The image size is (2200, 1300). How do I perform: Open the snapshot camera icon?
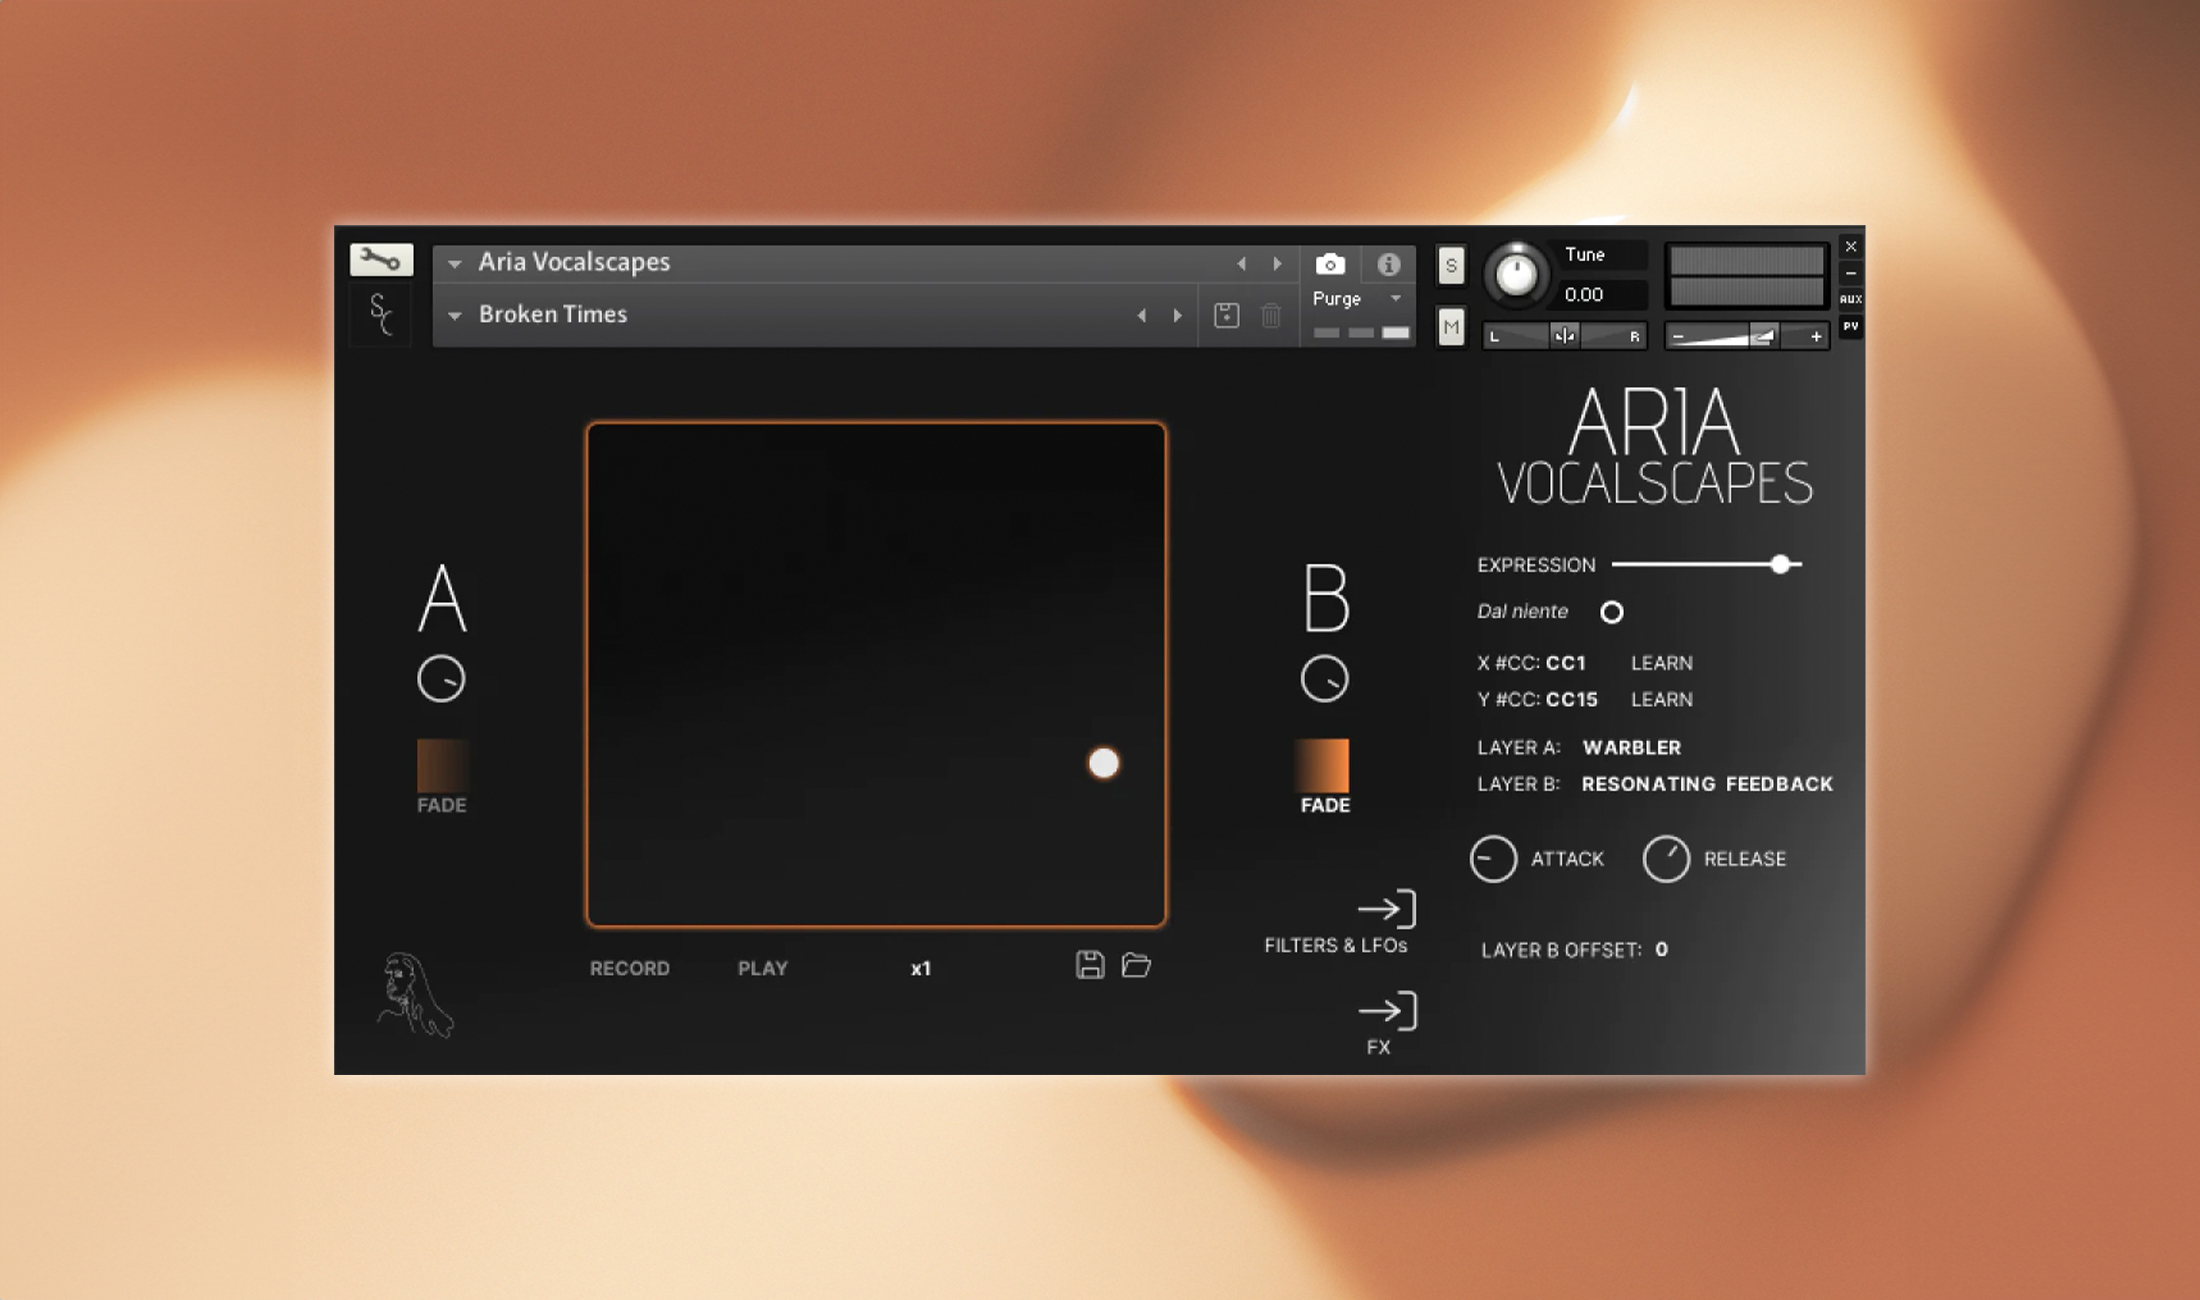(x=1331, y=263)
